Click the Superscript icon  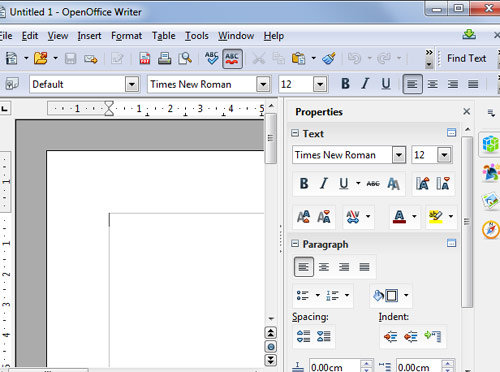303,217
